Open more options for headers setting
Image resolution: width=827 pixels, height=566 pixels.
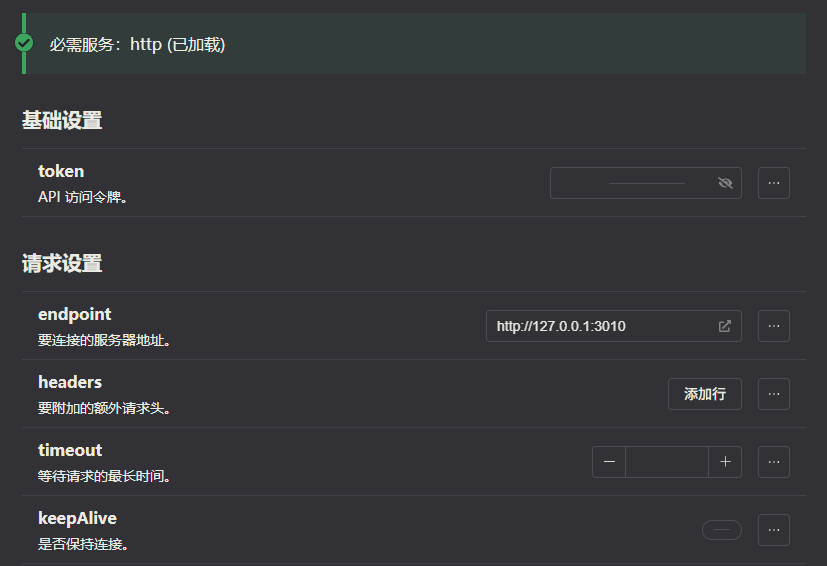[774, 394]
